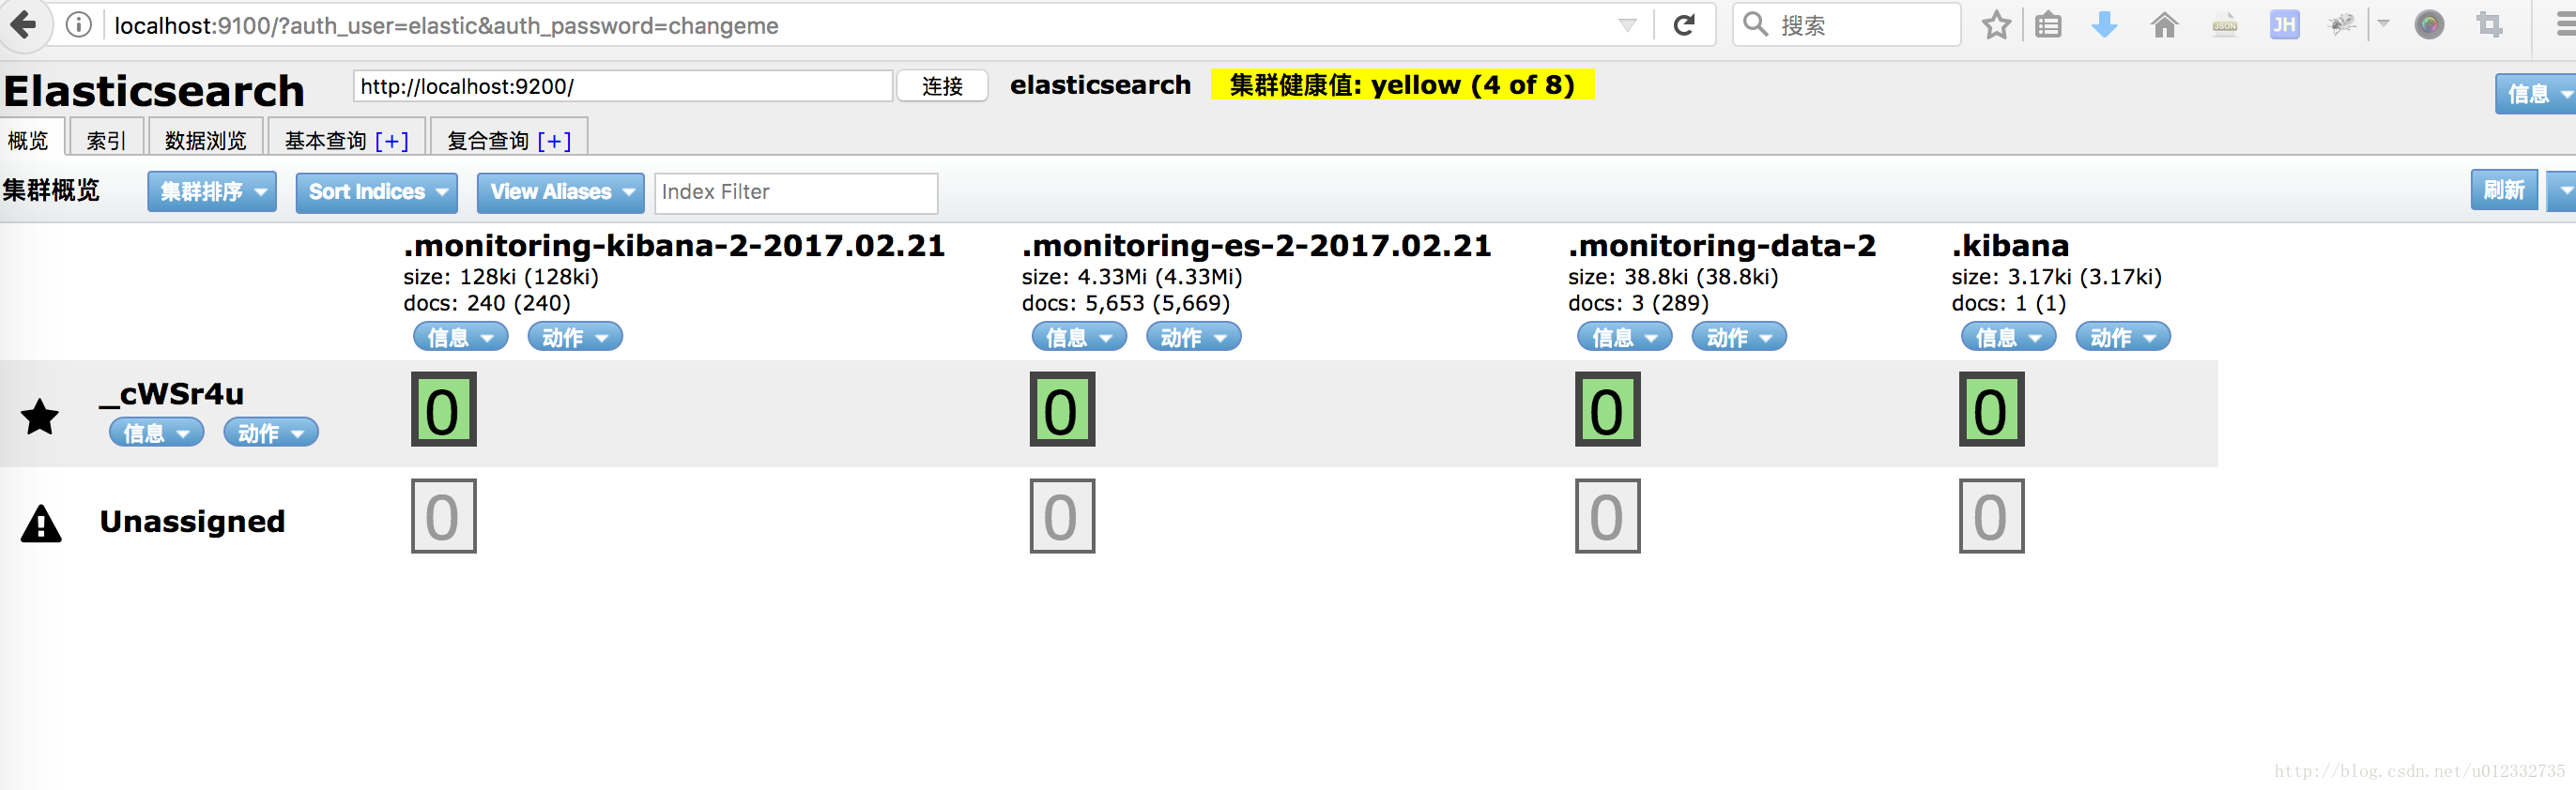Open the Sort Indices dropdown
This screenshot has width=2576, height=790.
click(x=377, y=192)
